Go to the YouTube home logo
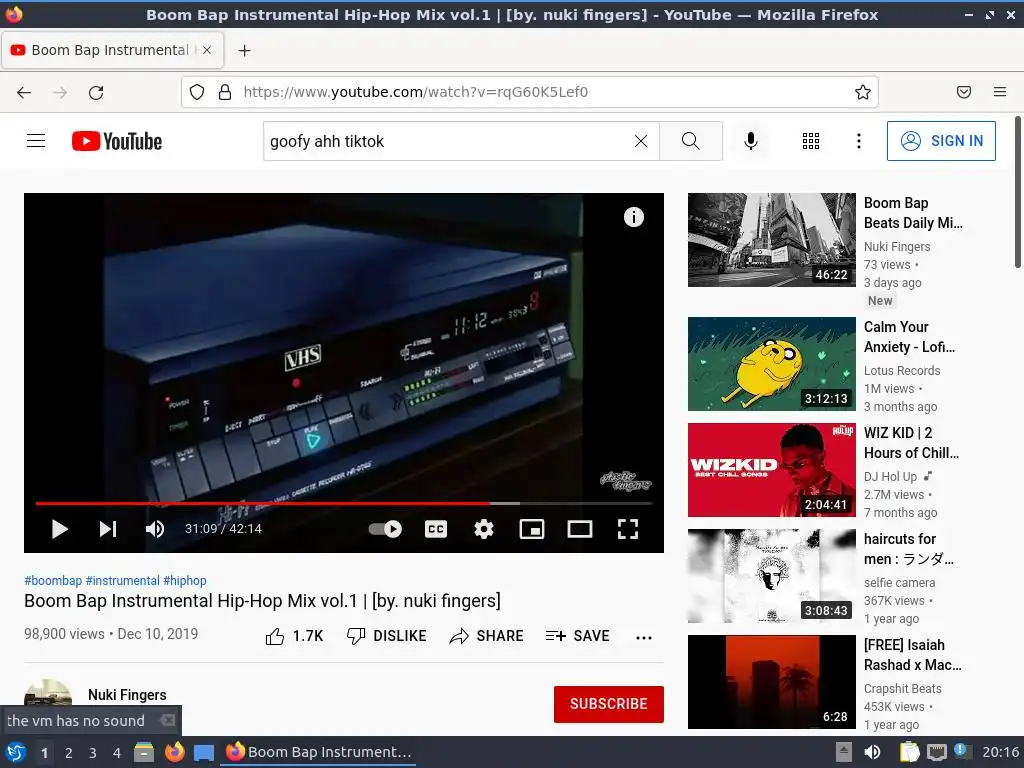Screen dimensions: 1024x768 (117, 141)
